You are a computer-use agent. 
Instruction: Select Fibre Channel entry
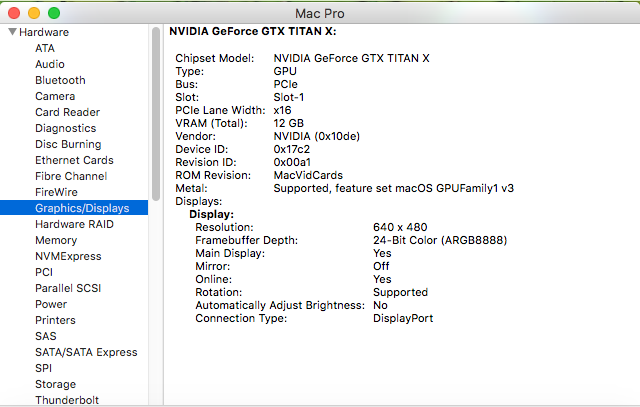[x=71, y=176]
